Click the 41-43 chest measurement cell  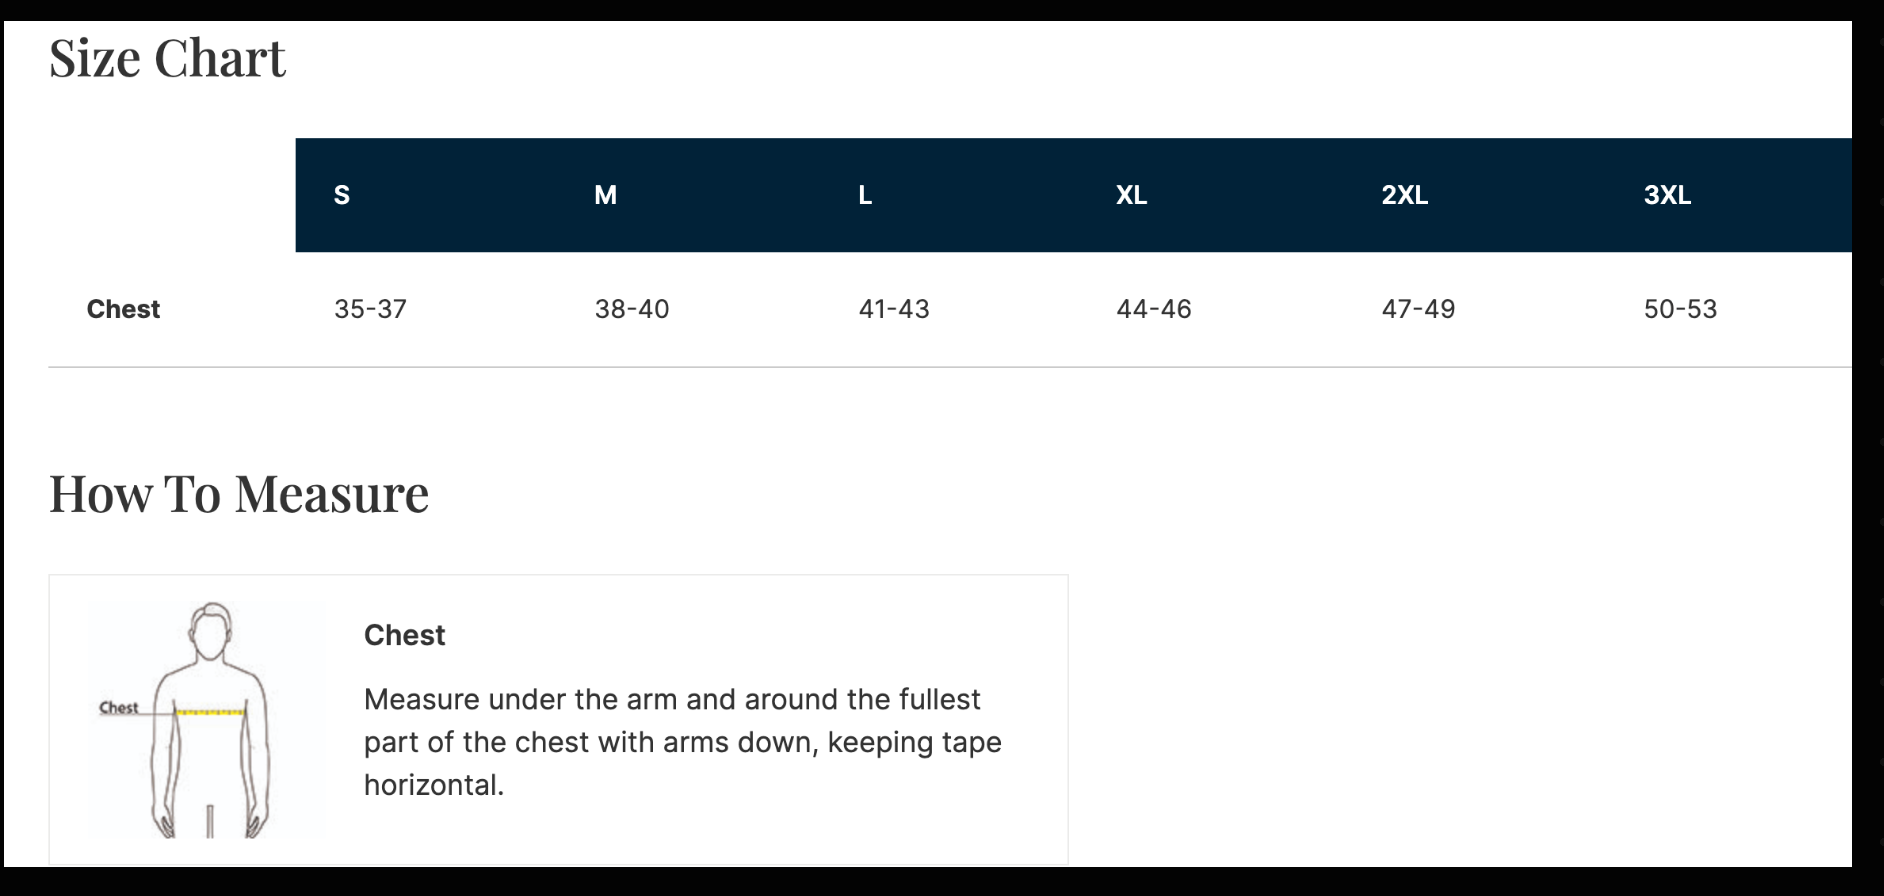click(894, 309)
